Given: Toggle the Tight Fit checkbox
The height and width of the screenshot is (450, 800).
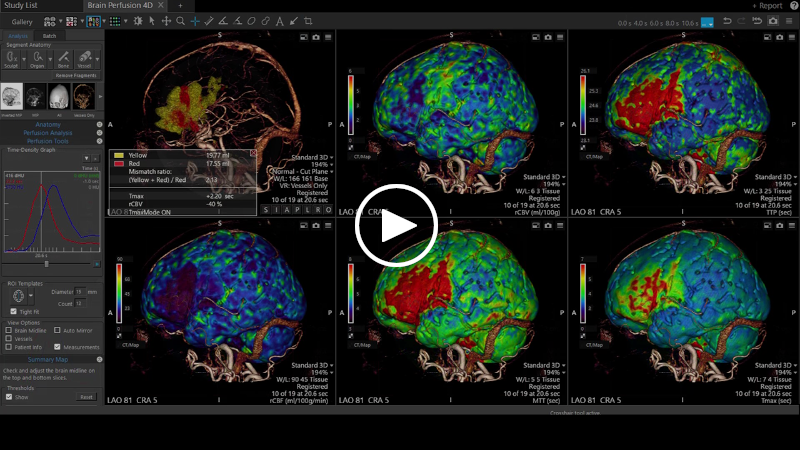Looking at the screenshot, I should [x=14, y=311].
